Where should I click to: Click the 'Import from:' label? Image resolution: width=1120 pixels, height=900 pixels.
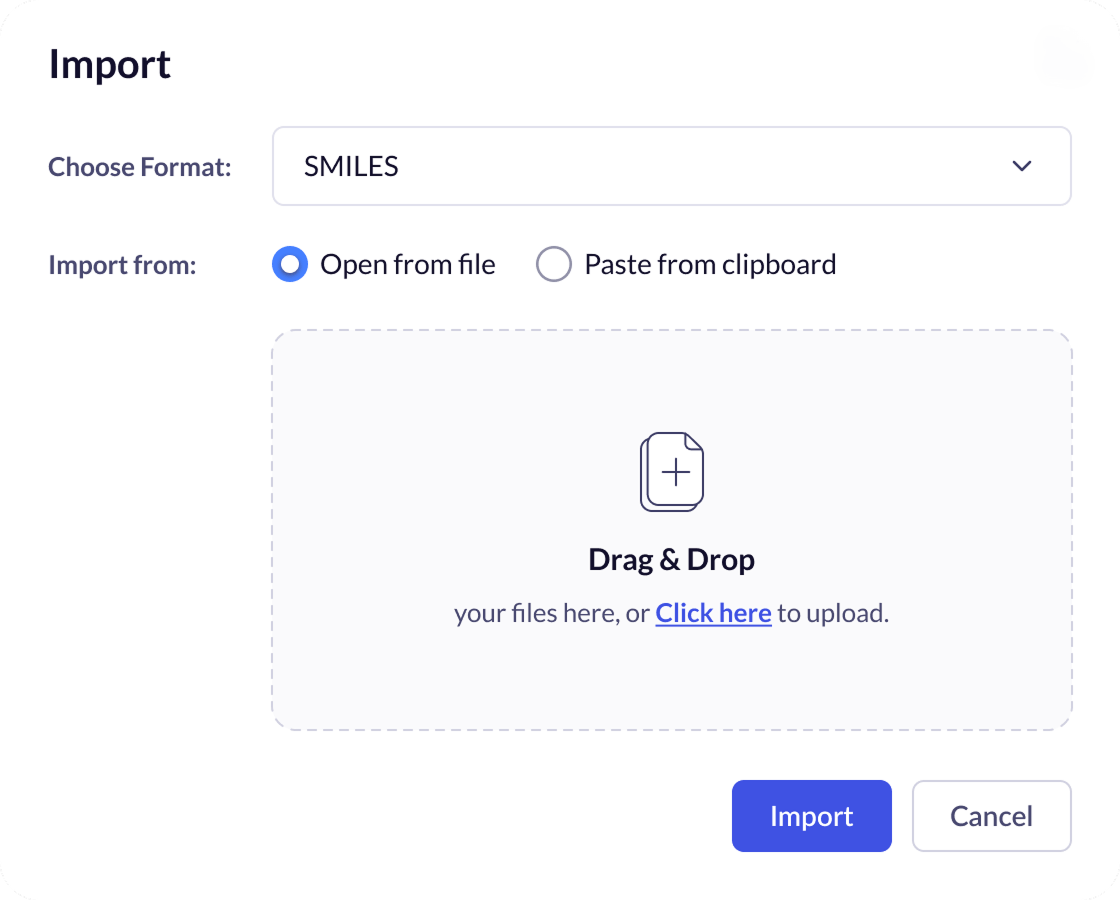tap(122, 265)
